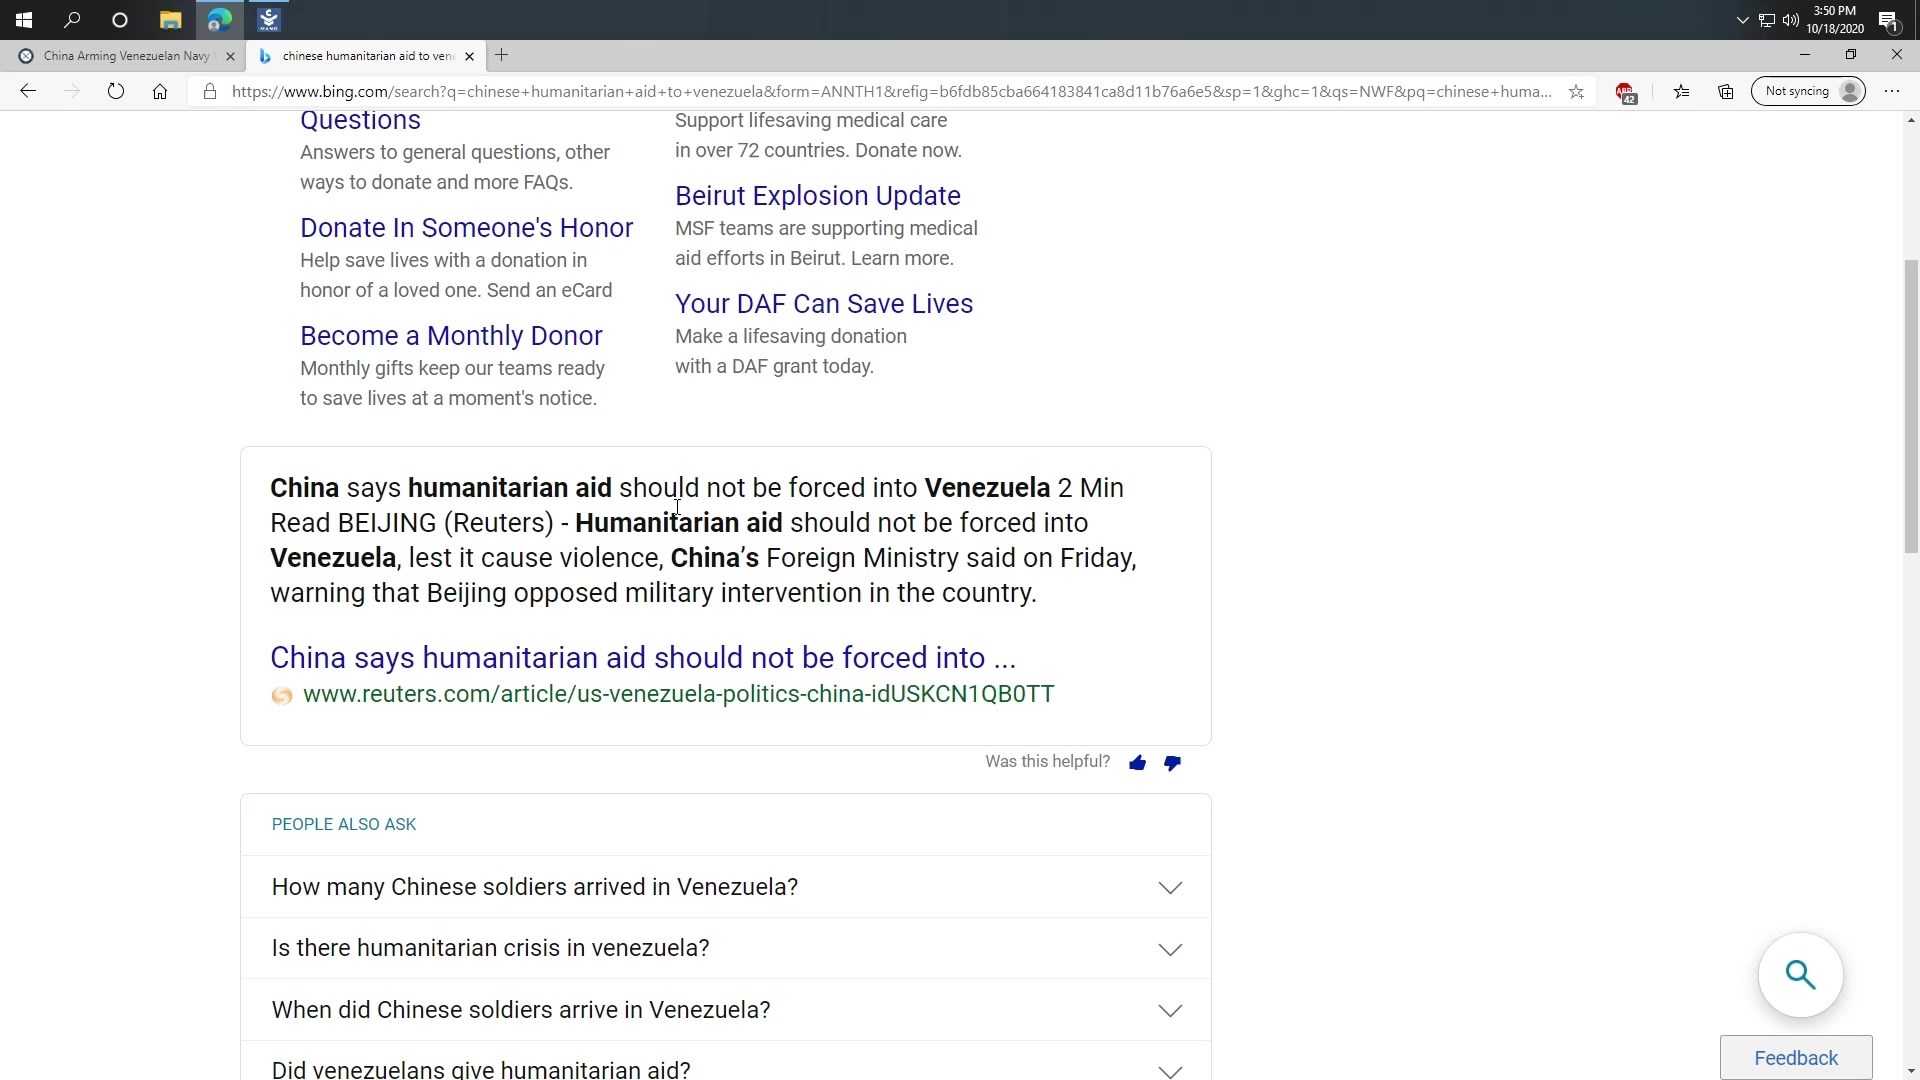Viewport: 1920px width, 1080px height.
Task: Open File Explorer from the taskbar
Action: (x=170, y=19)
